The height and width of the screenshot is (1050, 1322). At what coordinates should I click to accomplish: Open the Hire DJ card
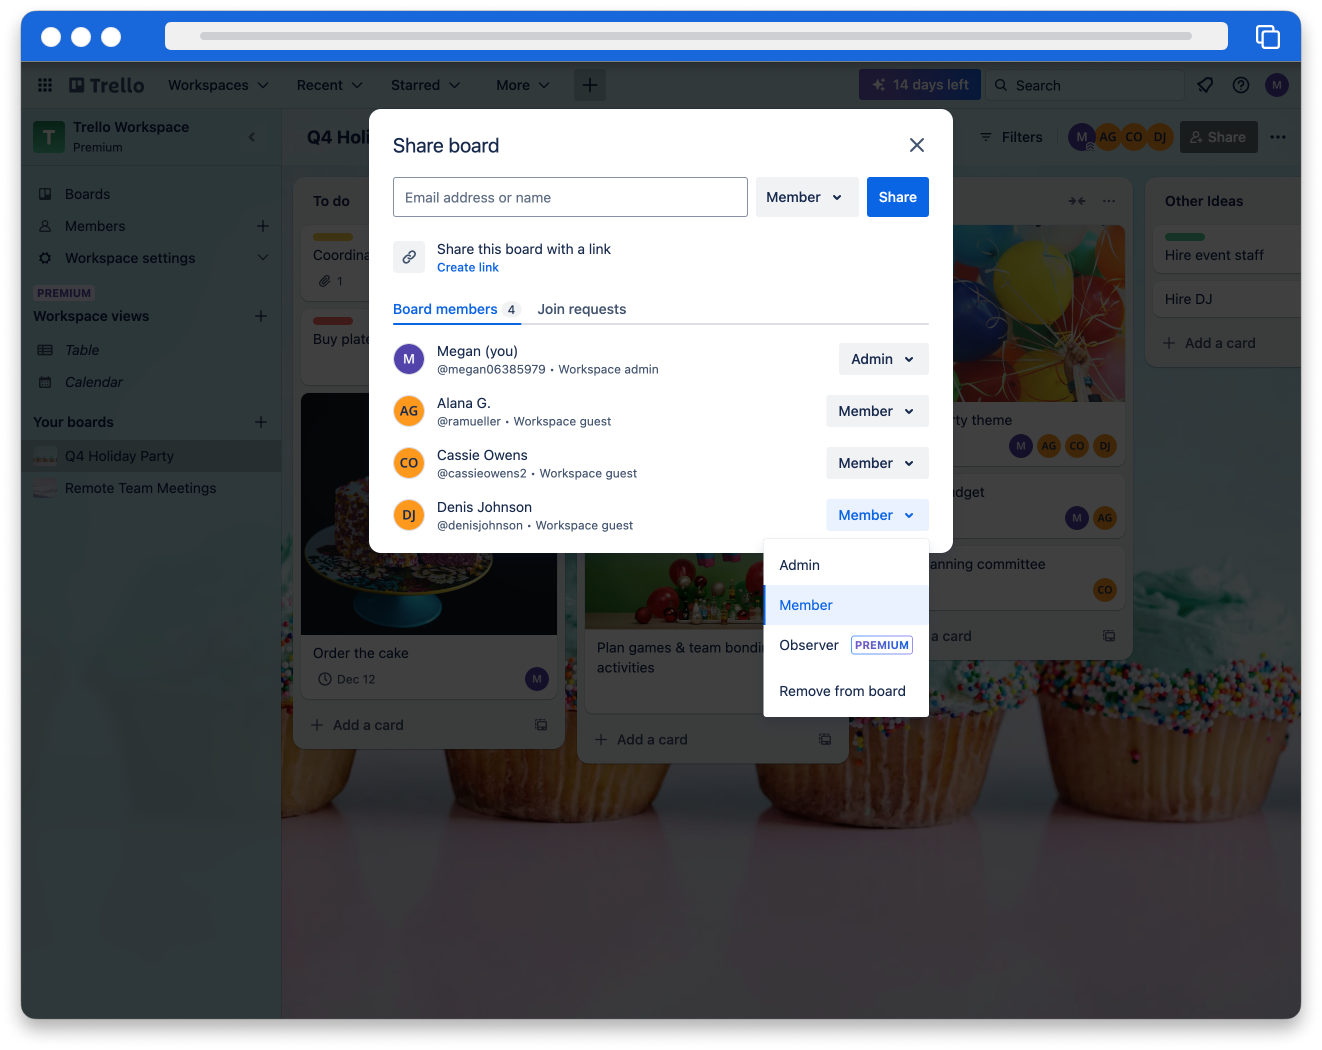[1227, 299]
